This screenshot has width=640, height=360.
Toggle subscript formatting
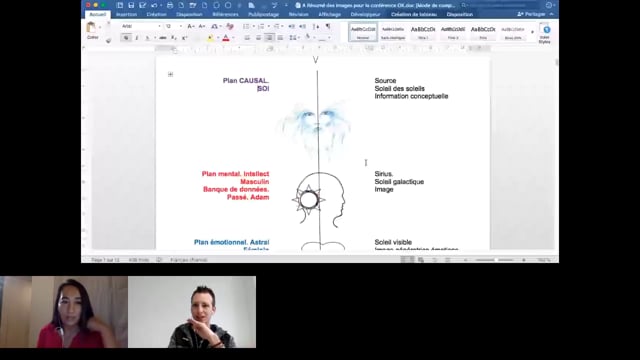pyautogui.click(x=173, y=38)
